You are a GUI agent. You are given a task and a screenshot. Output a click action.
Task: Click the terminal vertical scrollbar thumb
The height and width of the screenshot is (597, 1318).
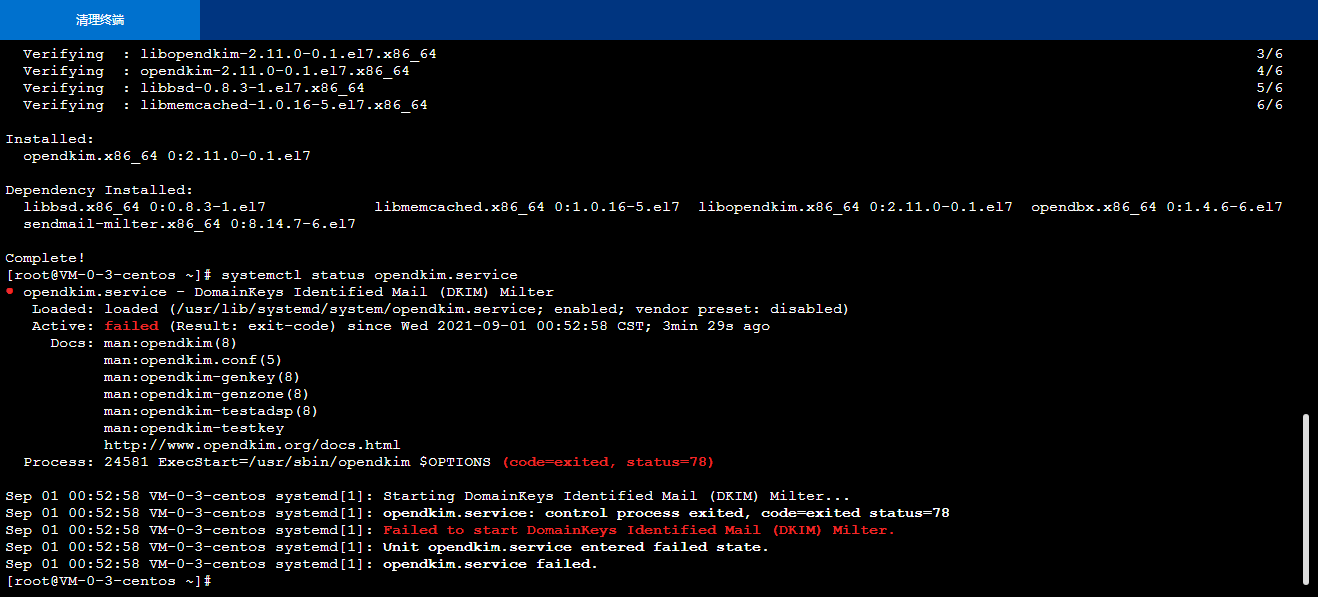(x=1307, y=498)
